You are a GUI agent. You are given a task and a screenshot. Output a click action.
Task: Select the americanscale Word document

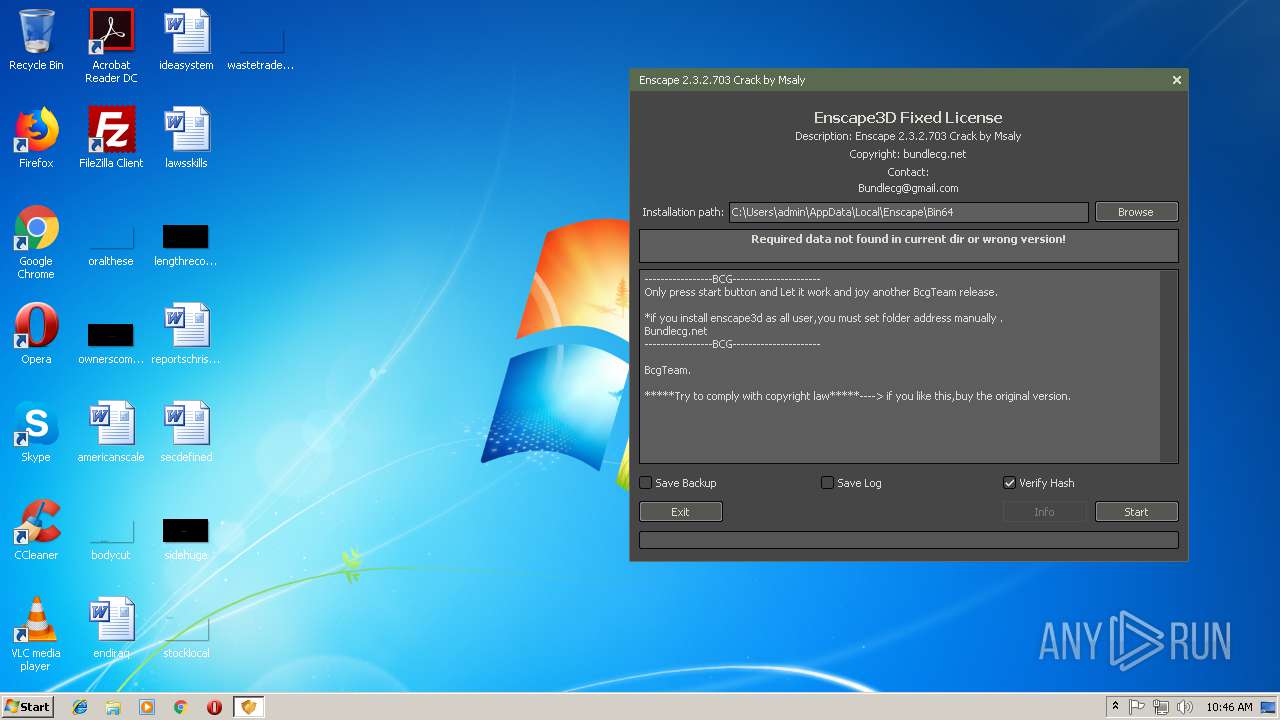click(111, 432)
